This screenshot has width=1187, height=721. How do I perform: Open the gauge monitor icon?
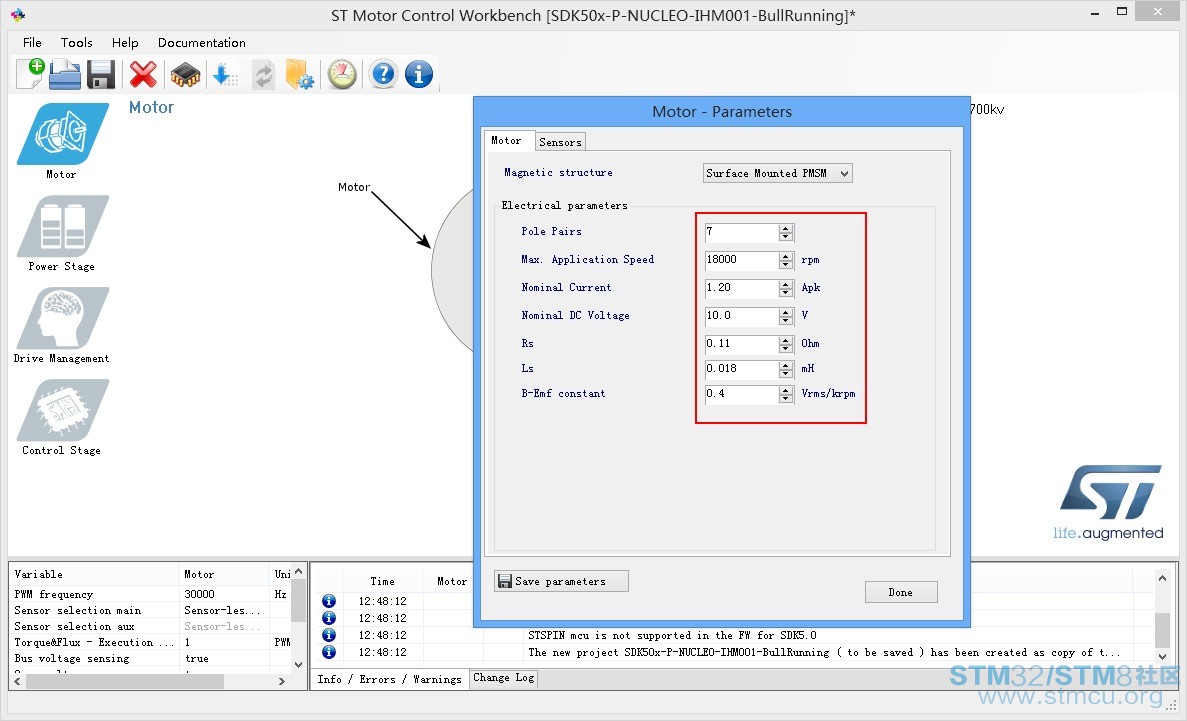pyautogui.click(x=342, y=74)
